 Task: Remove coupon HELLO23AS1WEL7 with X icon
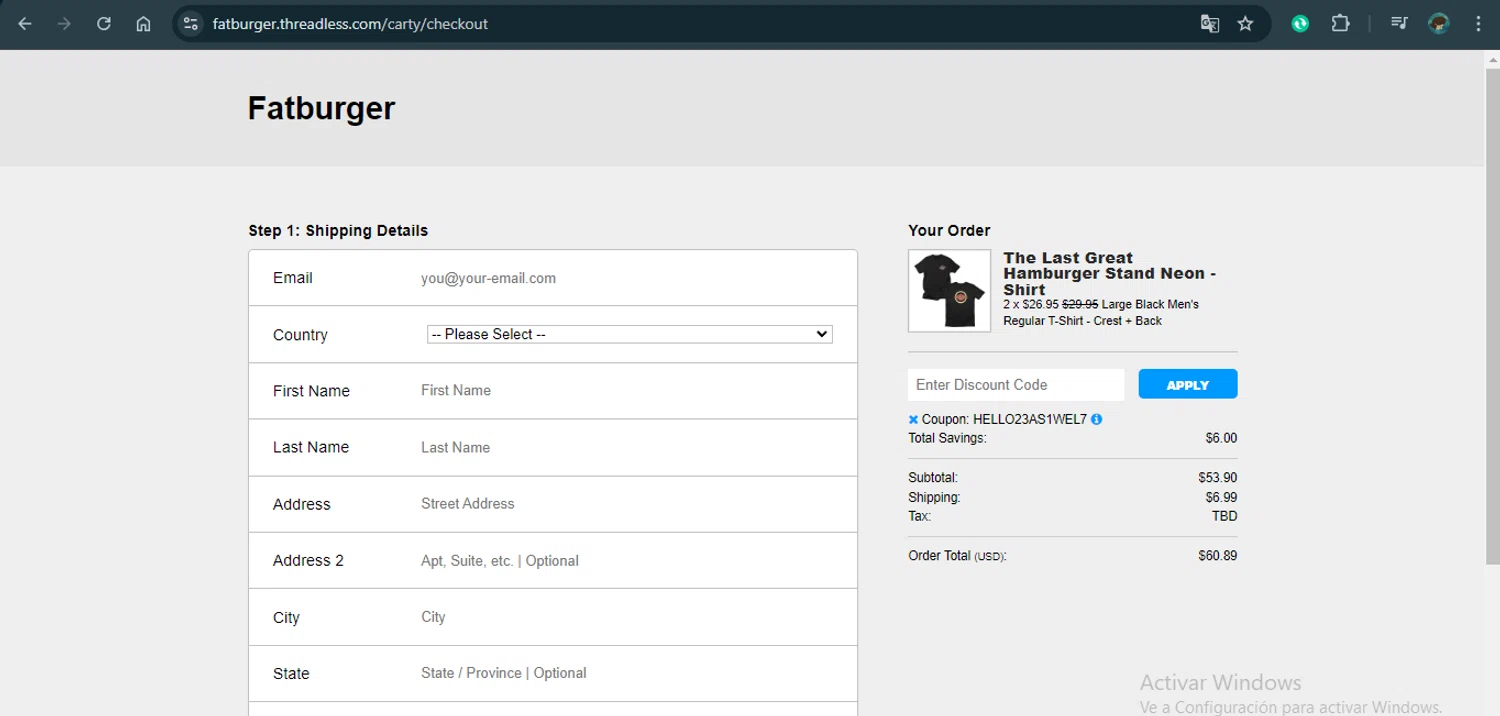(x=913, y=420)
